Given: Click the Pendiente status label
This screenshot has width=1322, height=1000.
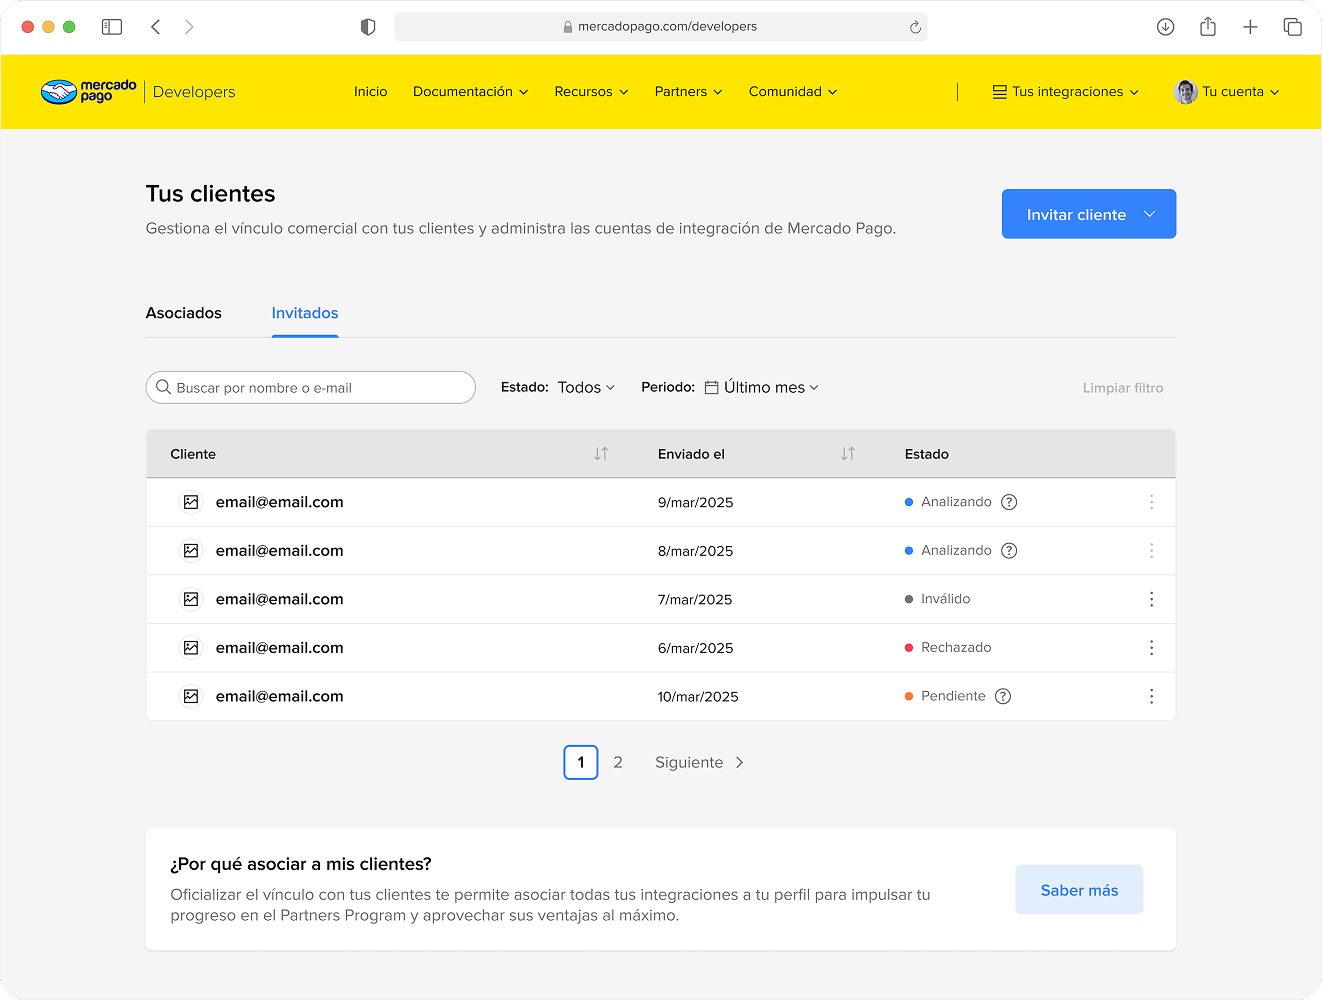Looking at the screenshot, I should (x=953, y=696).
